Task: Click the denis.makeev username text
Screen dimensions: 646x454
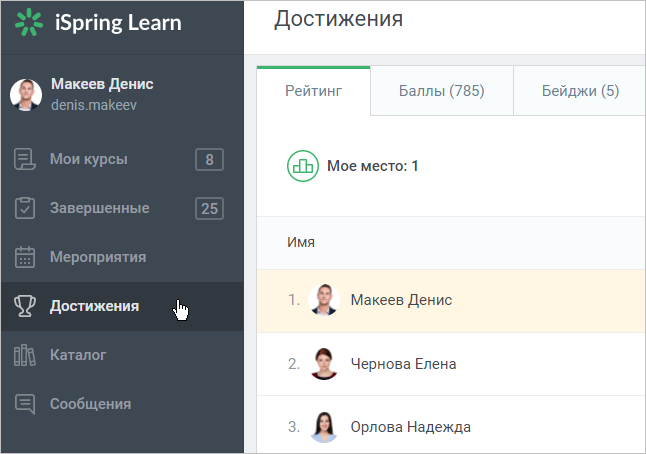Action: point(94,105)
